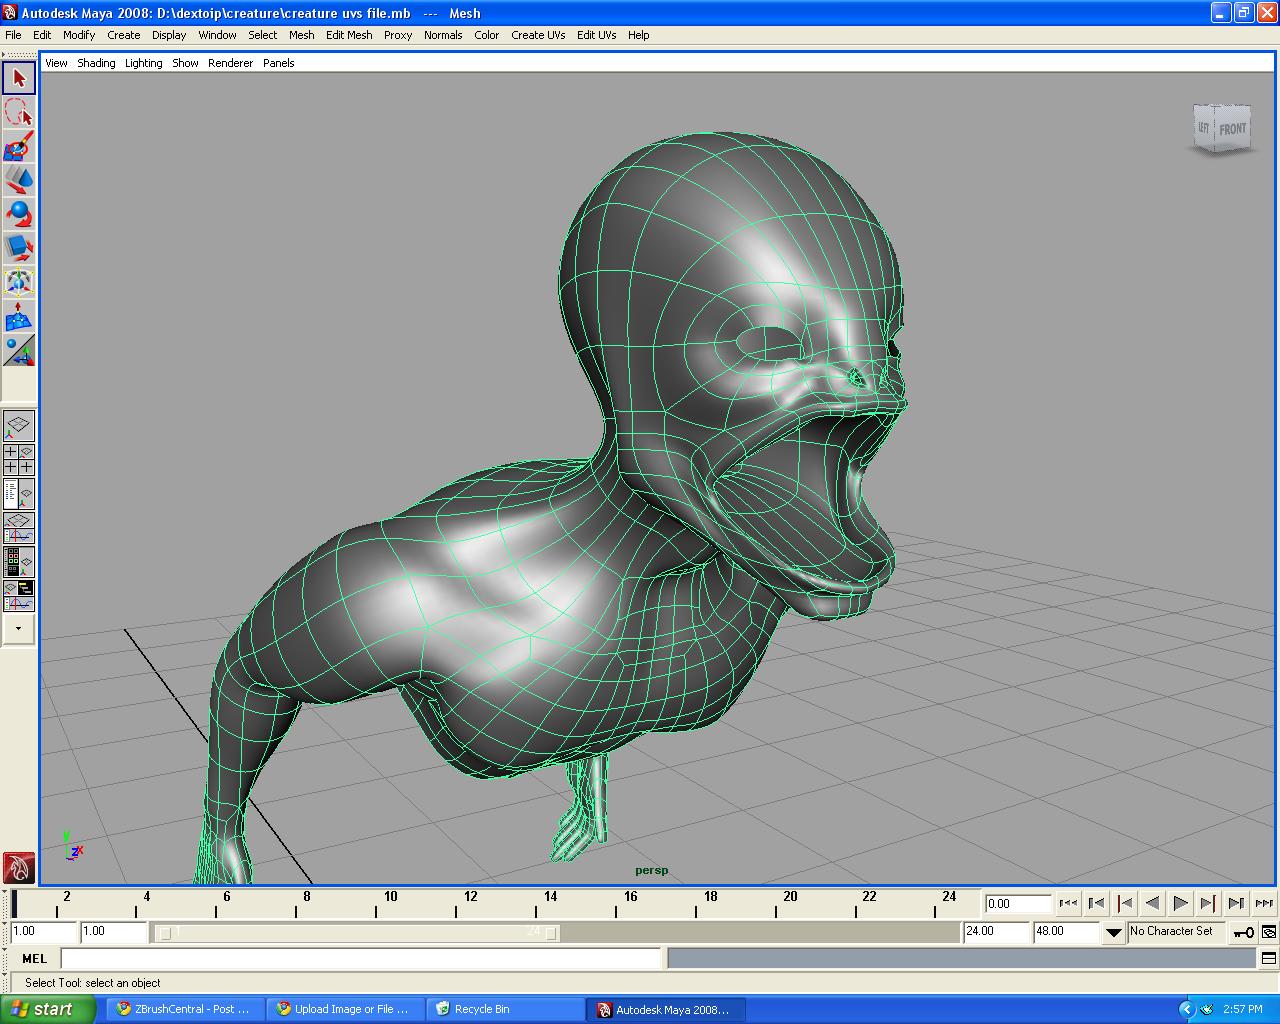
Task: Click the MEL command input field
Action: coord(362,958)
